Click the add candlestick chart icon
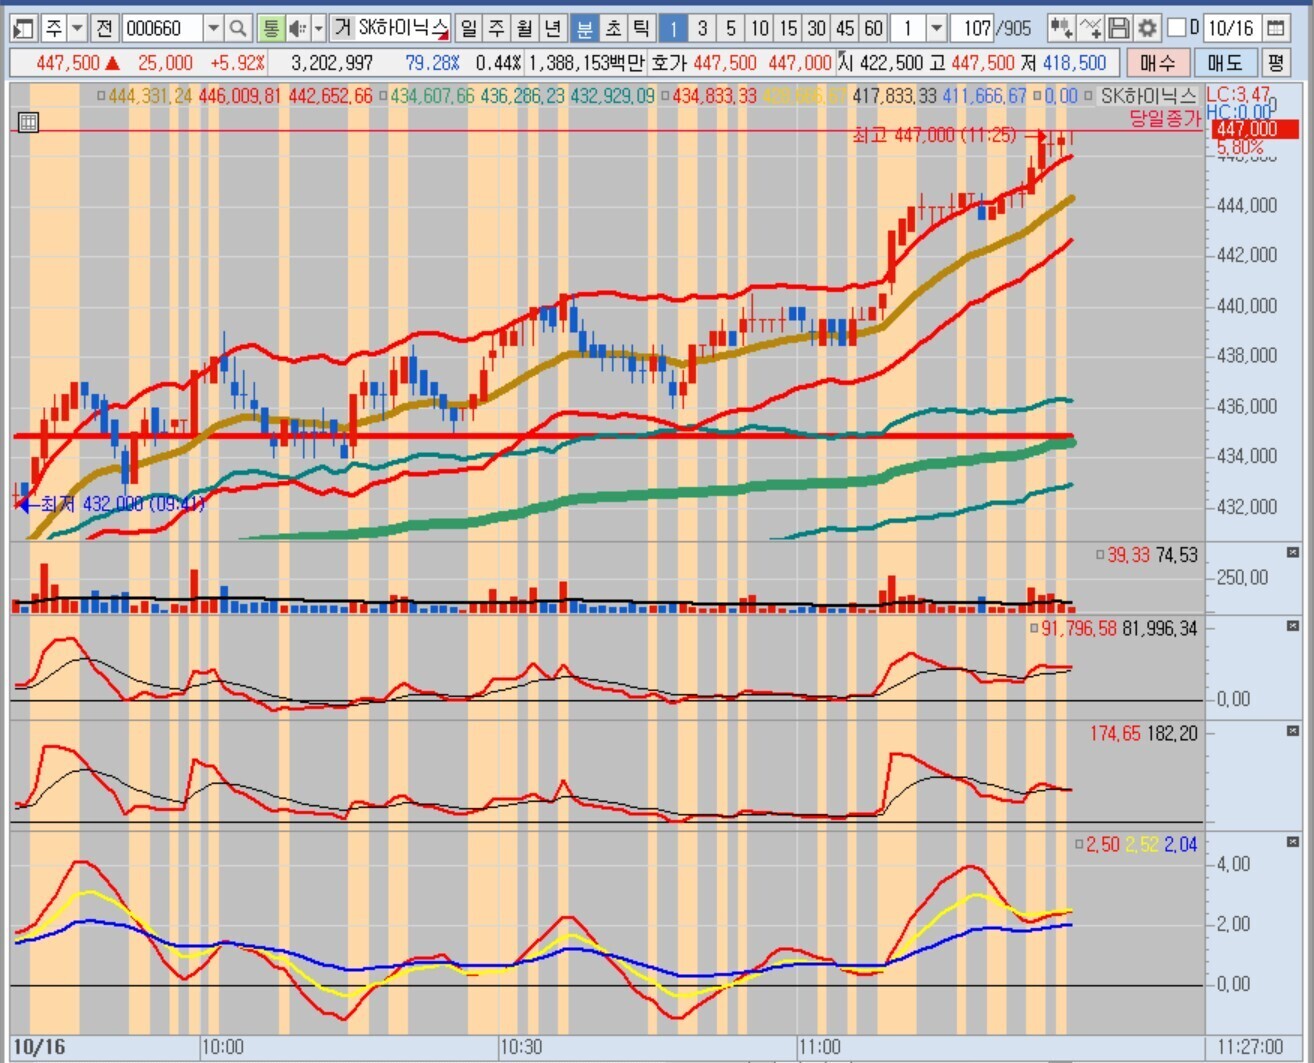1314x1063 pixels. (x=1062, y=28)
